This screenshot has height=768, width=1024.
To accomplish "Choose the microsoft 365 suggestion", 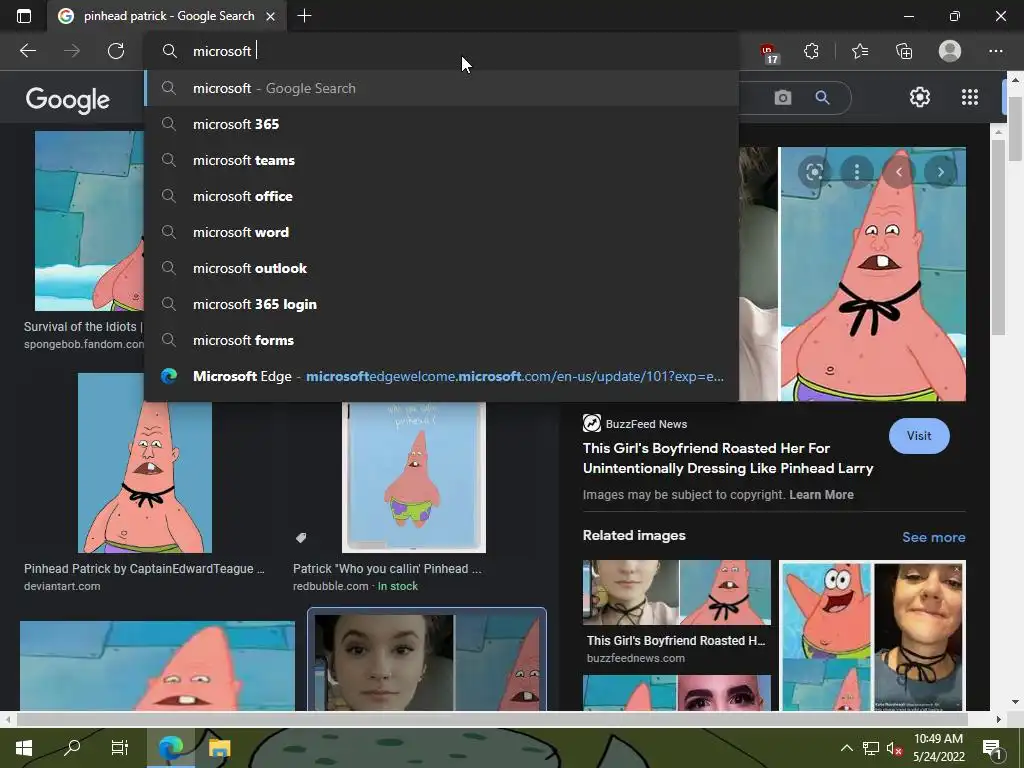I will click(x=441, y=124).
